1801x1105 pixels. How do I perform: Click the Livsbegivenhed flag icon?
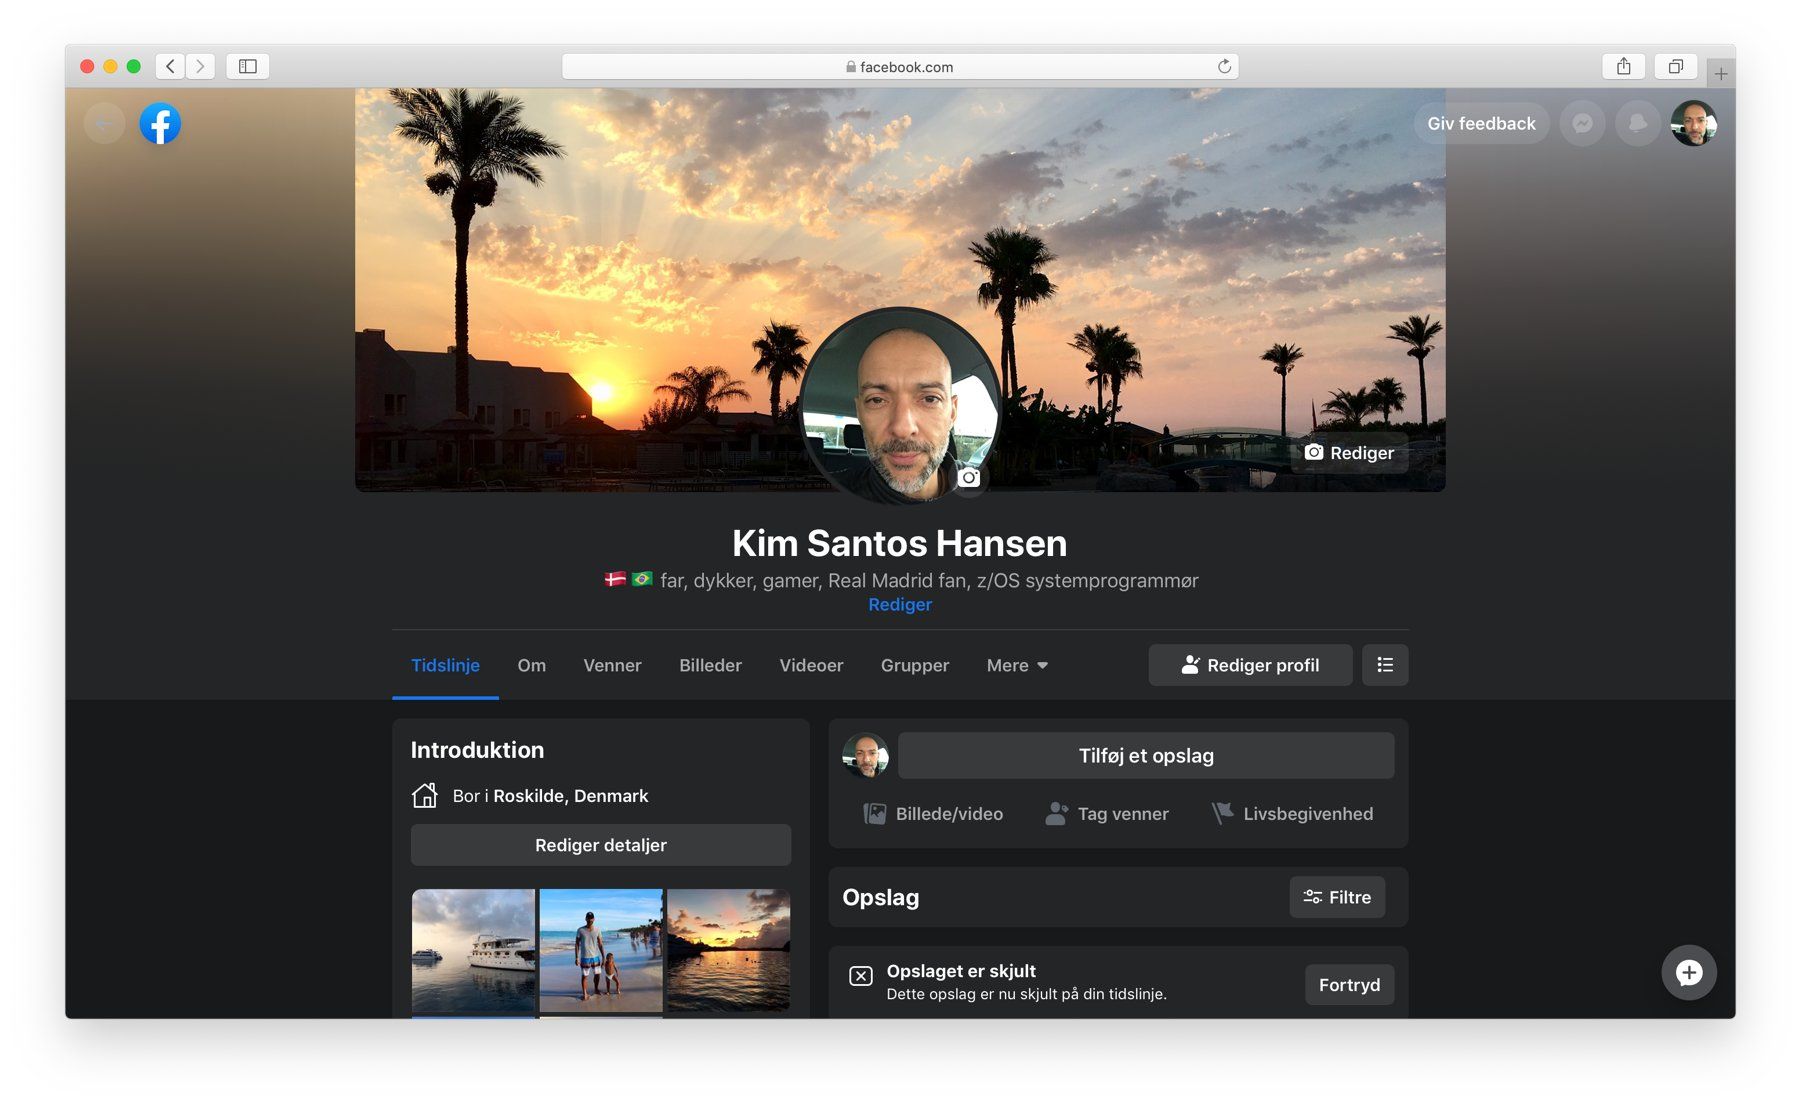pos(1222,813)
